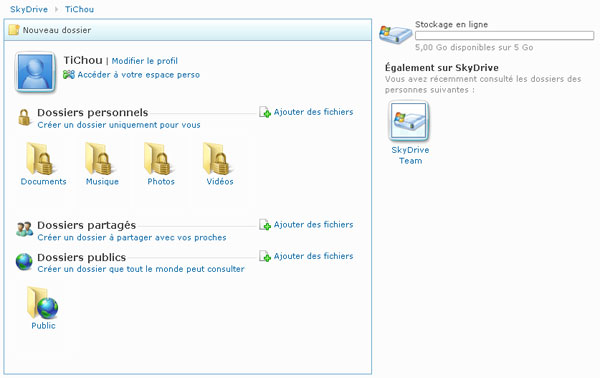Image resolution: width=600 pixels, height=378 pixels.
Task: Open the Musique folder label link
Action: pos(102,181)
